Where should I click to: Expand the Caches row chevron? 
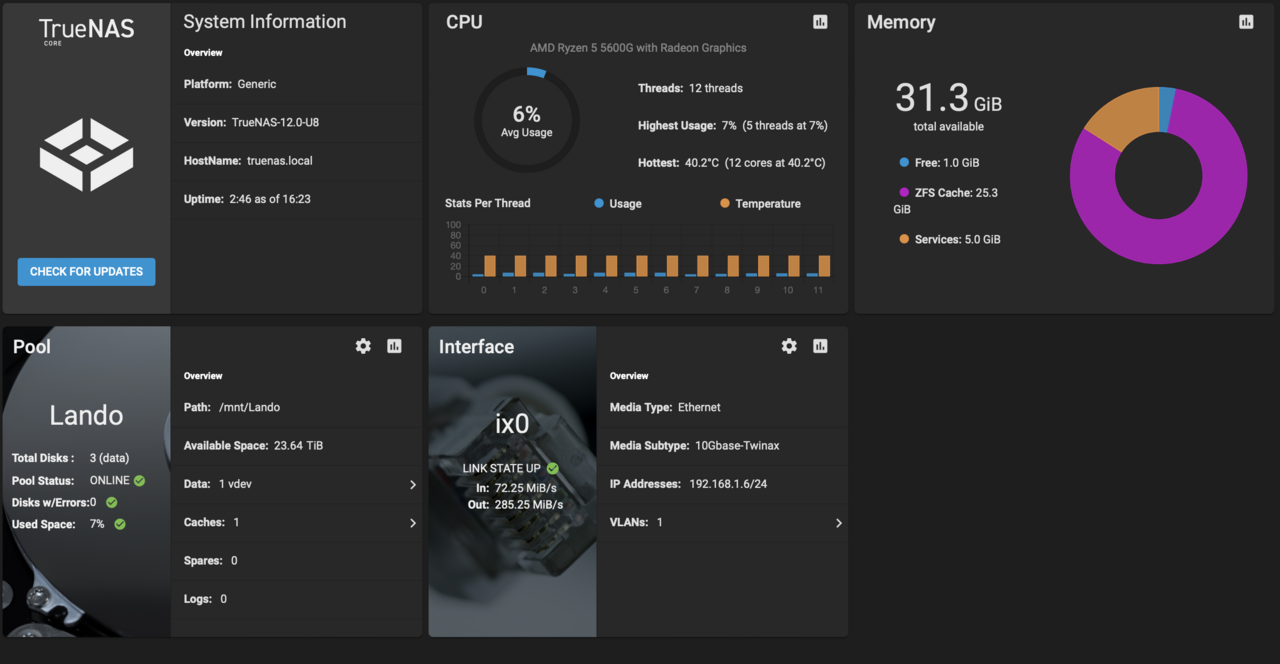[412, 523]
